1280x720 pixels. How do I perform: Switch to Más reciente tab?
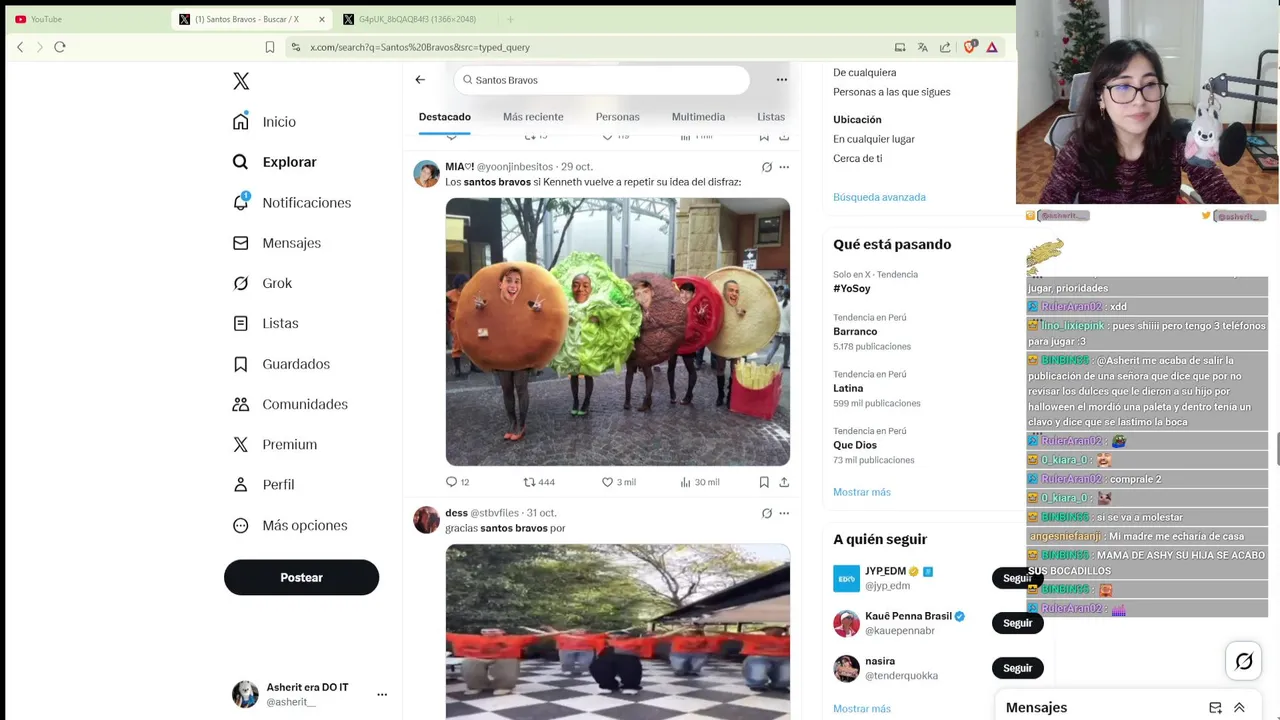click(x=533, y=117)
